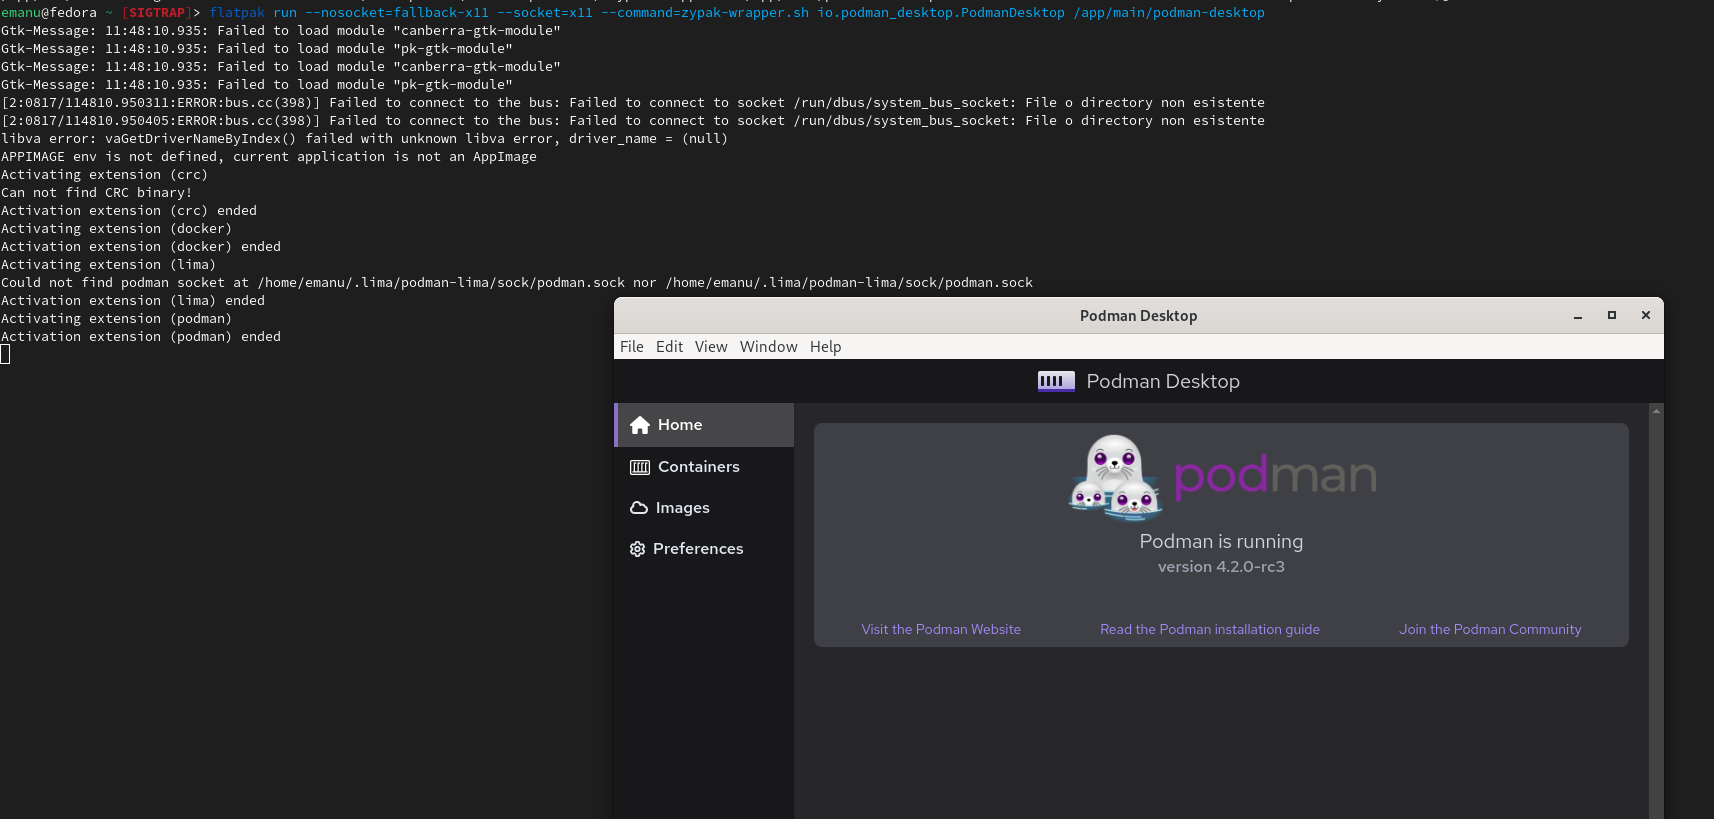Open the File menu

point(632,347)
